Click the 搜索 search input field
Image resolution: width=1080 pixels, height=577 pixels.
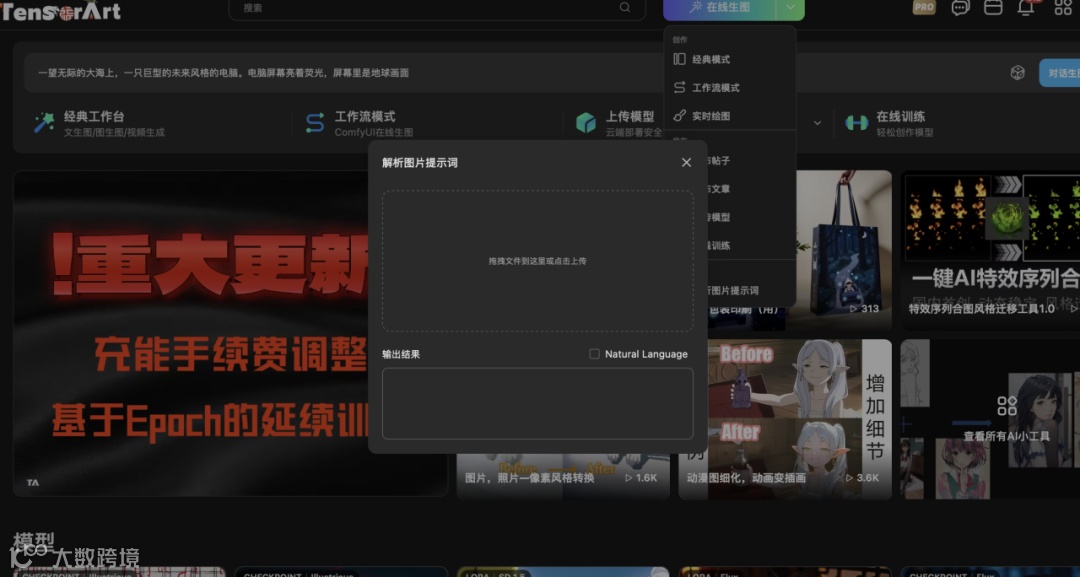pos(437,8)
